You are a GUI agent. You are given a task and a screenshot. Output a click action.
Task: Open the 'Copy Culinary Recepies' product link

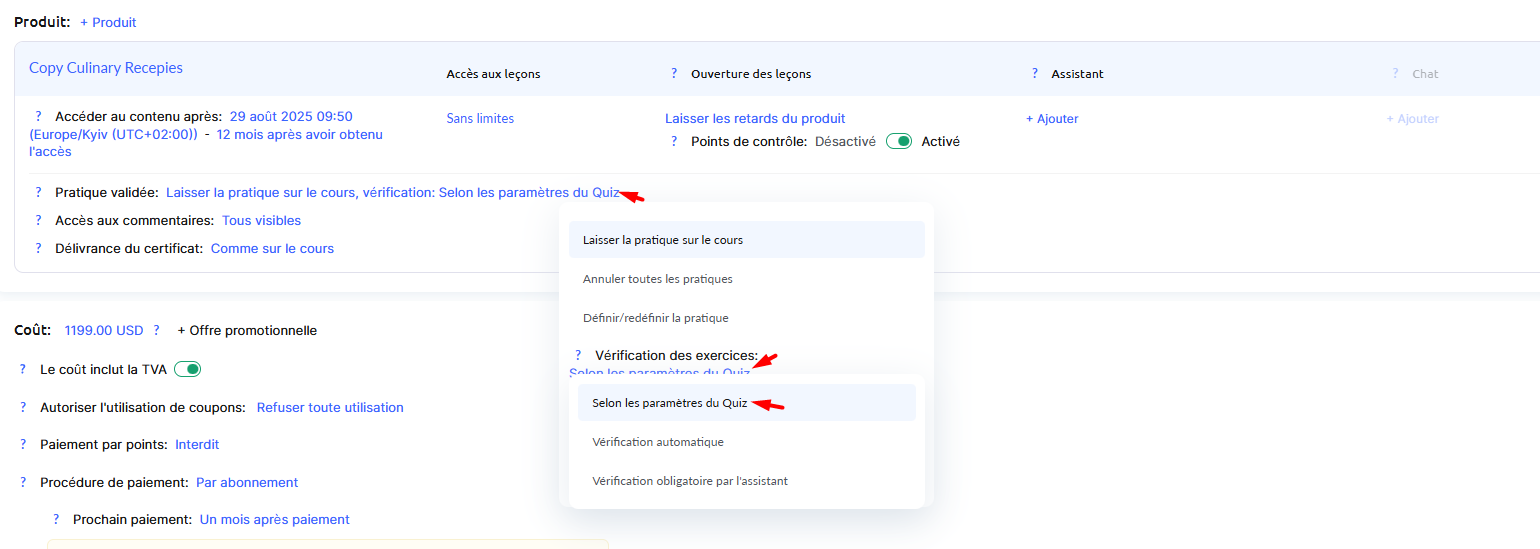pos(106,69)
